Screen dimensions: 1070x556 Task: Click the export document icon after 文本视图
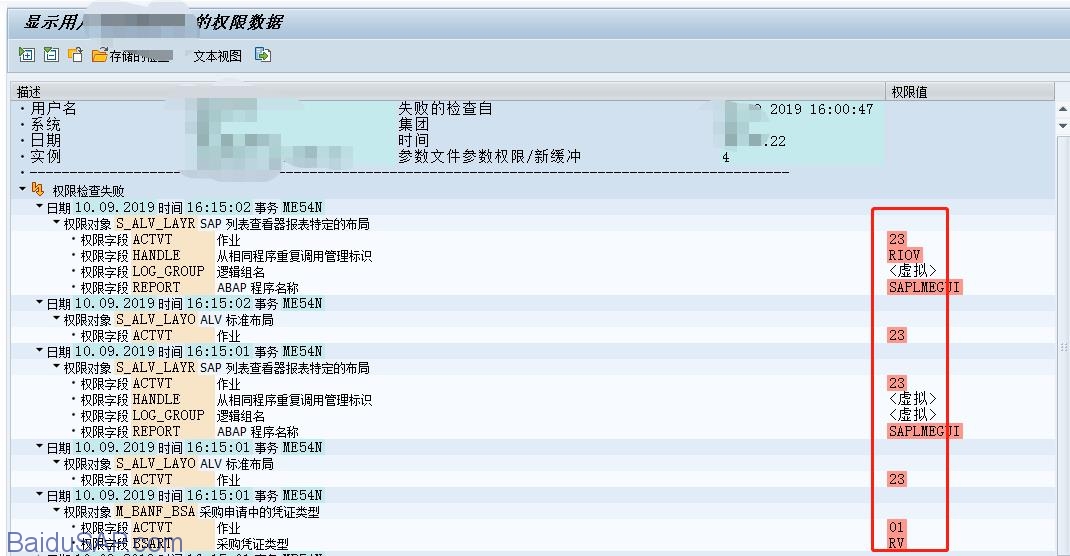pos(263,55)
